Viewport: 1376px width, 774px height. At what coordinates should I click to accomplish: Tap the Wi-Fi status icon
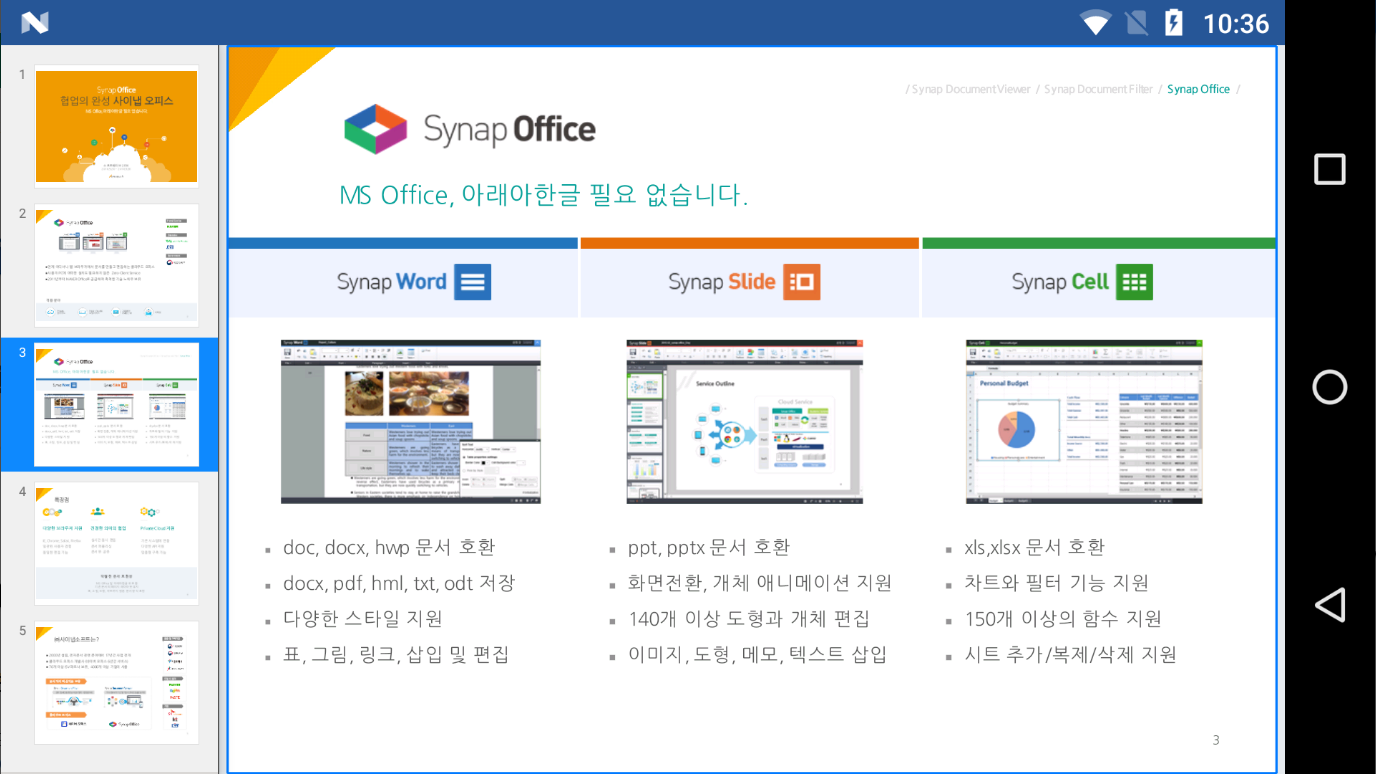(x=1096, y=22)
